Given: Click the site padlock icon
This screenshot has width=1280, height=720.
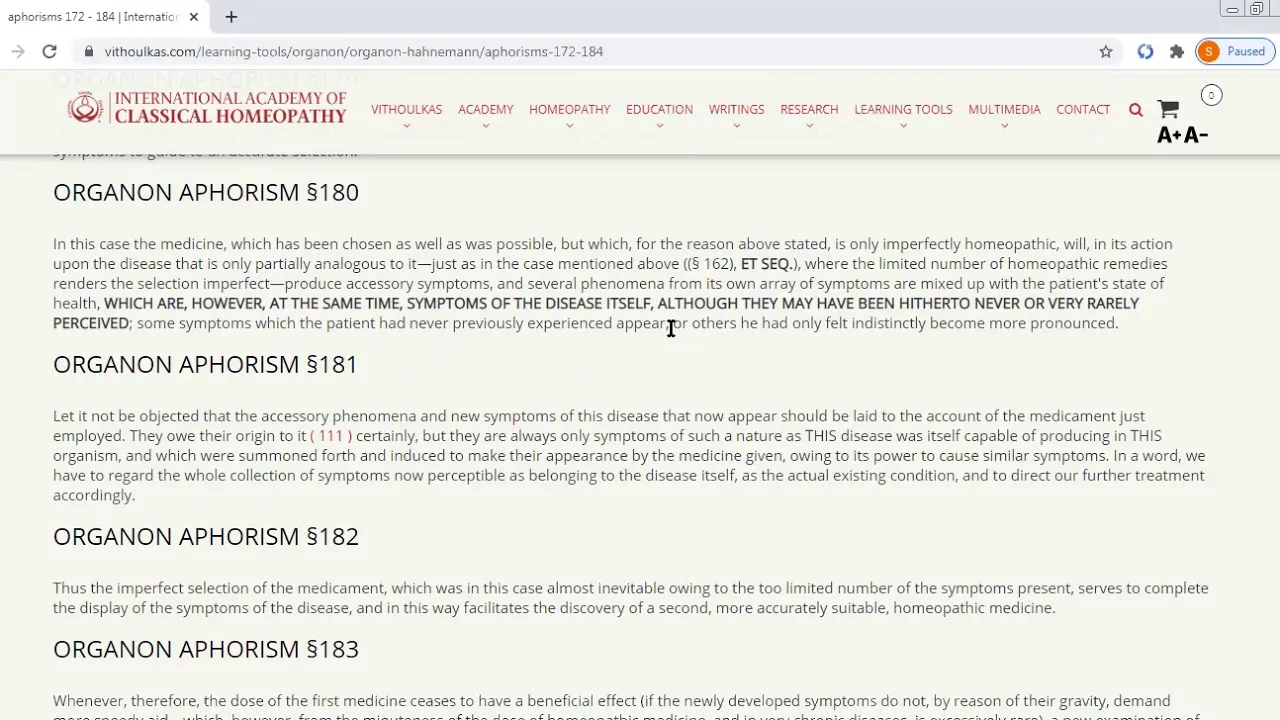Looking at the screenshot, I should (89, 51).
